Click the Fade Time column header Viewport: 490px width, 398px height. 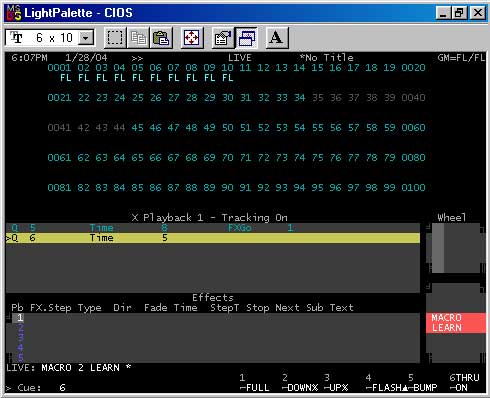pyautogui.click(x=171, y=308)
